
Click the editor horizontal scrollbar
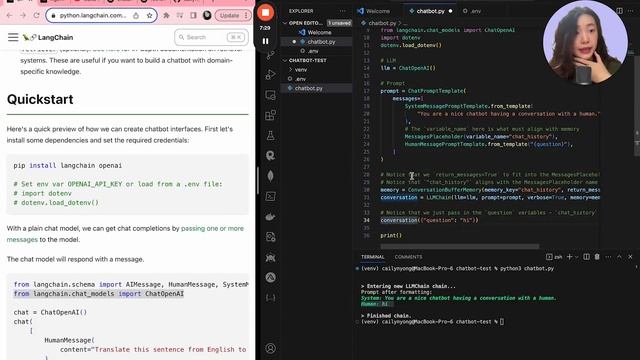click(460, 247)
